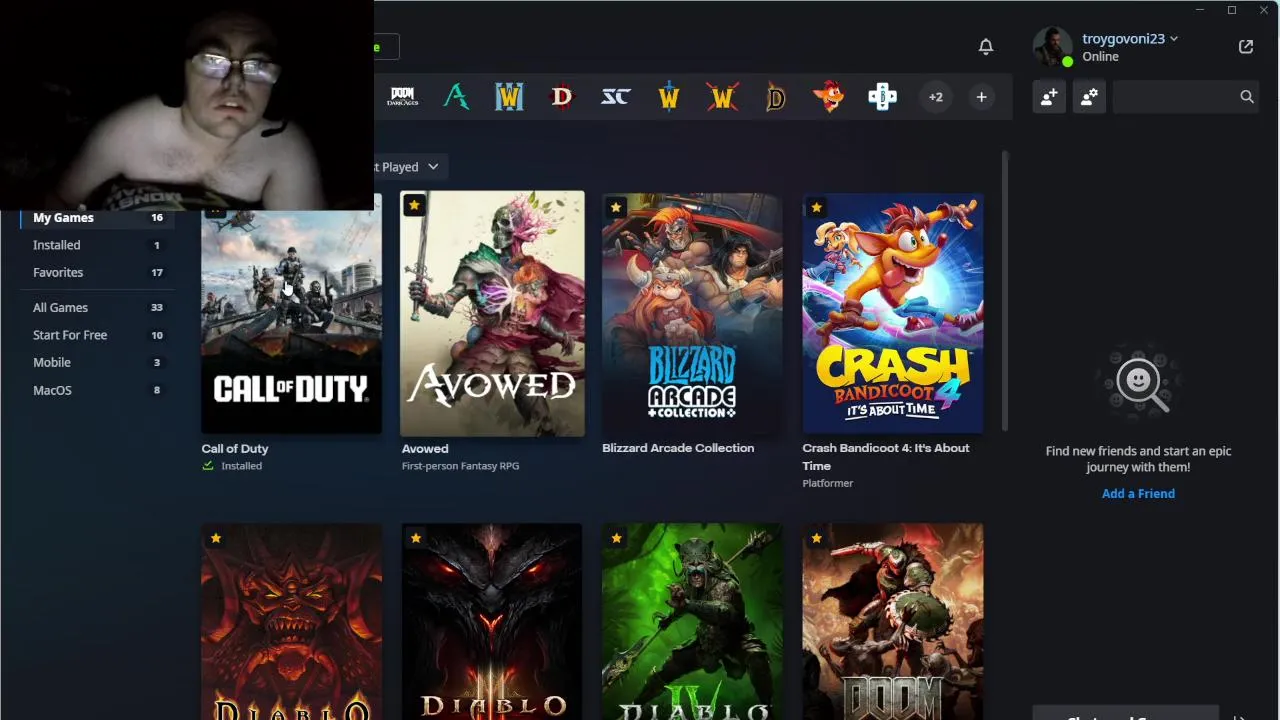This screenshot has height=720, width=1280.
Task: Open the 'W' with crossed red swords icon
Action: (x=722, y=97)
